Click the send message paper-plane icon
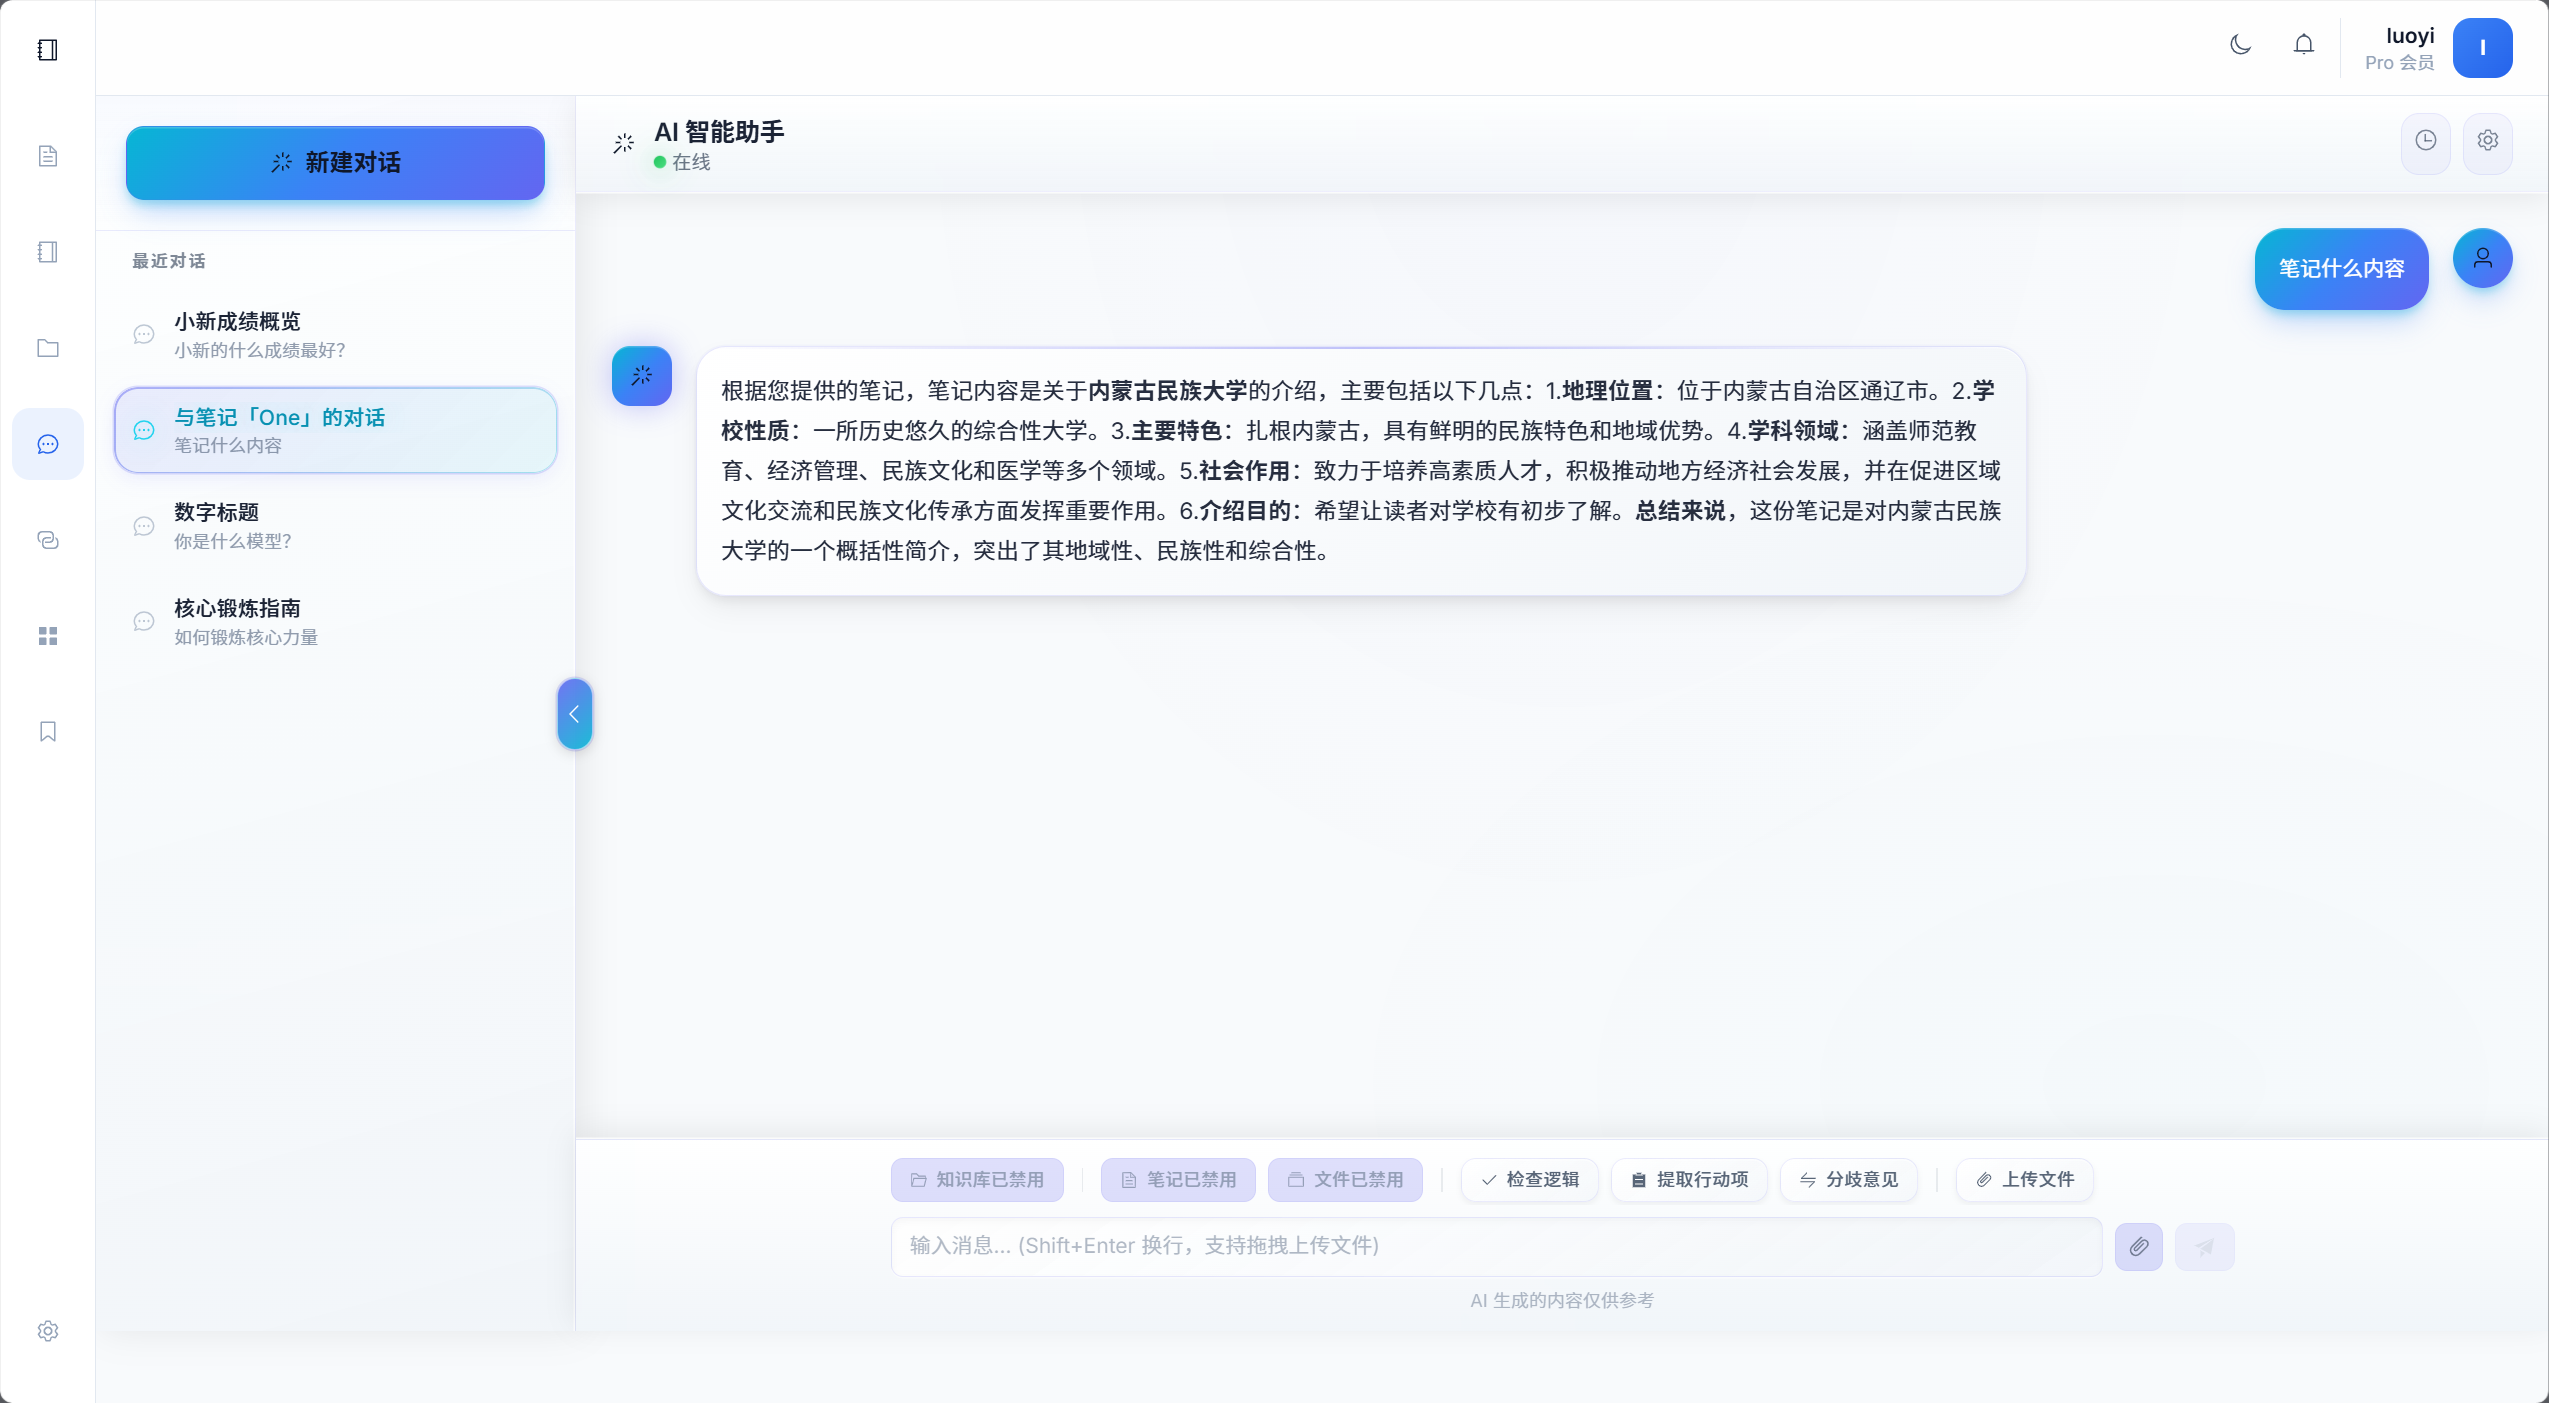Image resolution: width=2549 pixels, height=1403 pixels. click(2204, 1246)
